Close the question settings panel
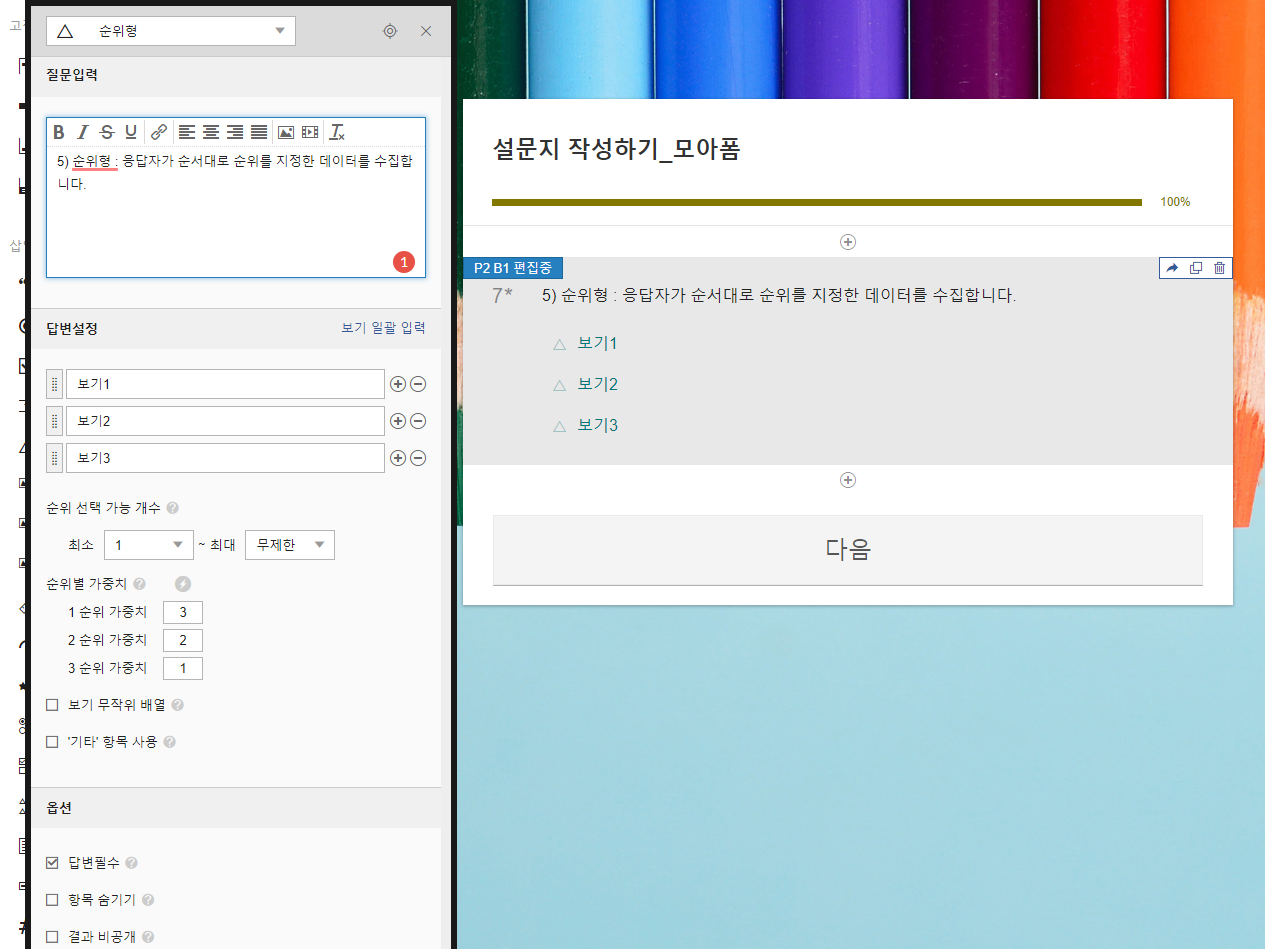The image size is (1265, 949). [x=426, y=31]
